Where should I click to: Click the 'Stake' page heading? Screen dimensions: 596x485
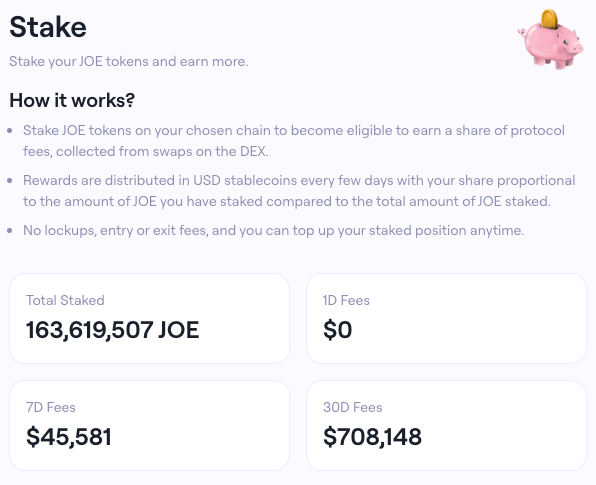pos(48,27)
